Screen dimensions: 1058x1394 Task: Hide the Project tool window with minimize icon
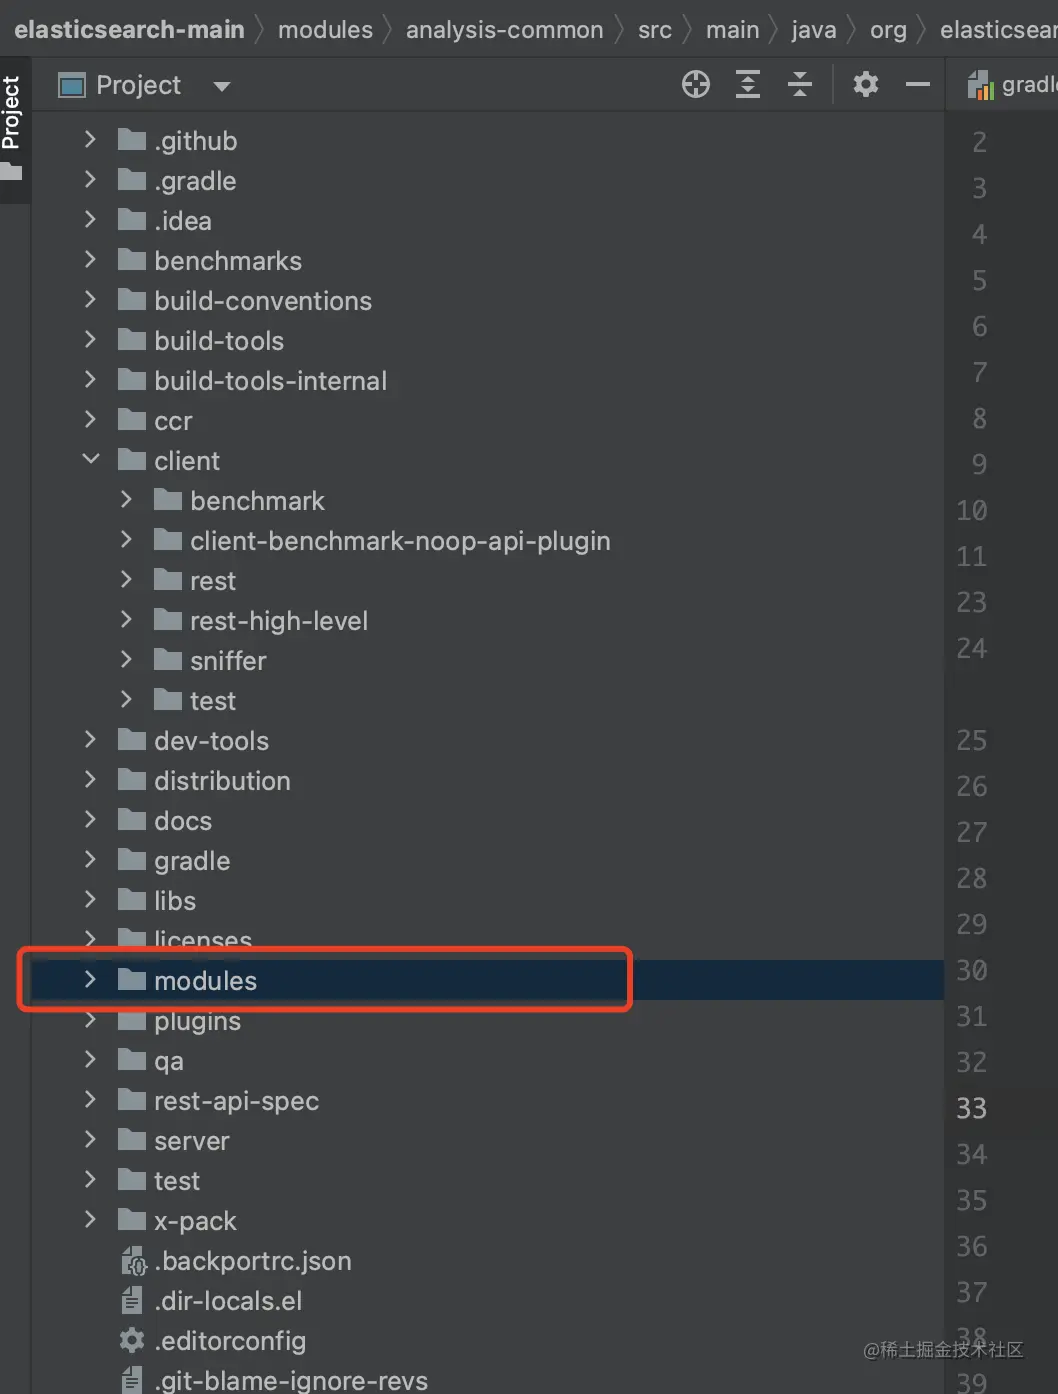coord(917,84)
